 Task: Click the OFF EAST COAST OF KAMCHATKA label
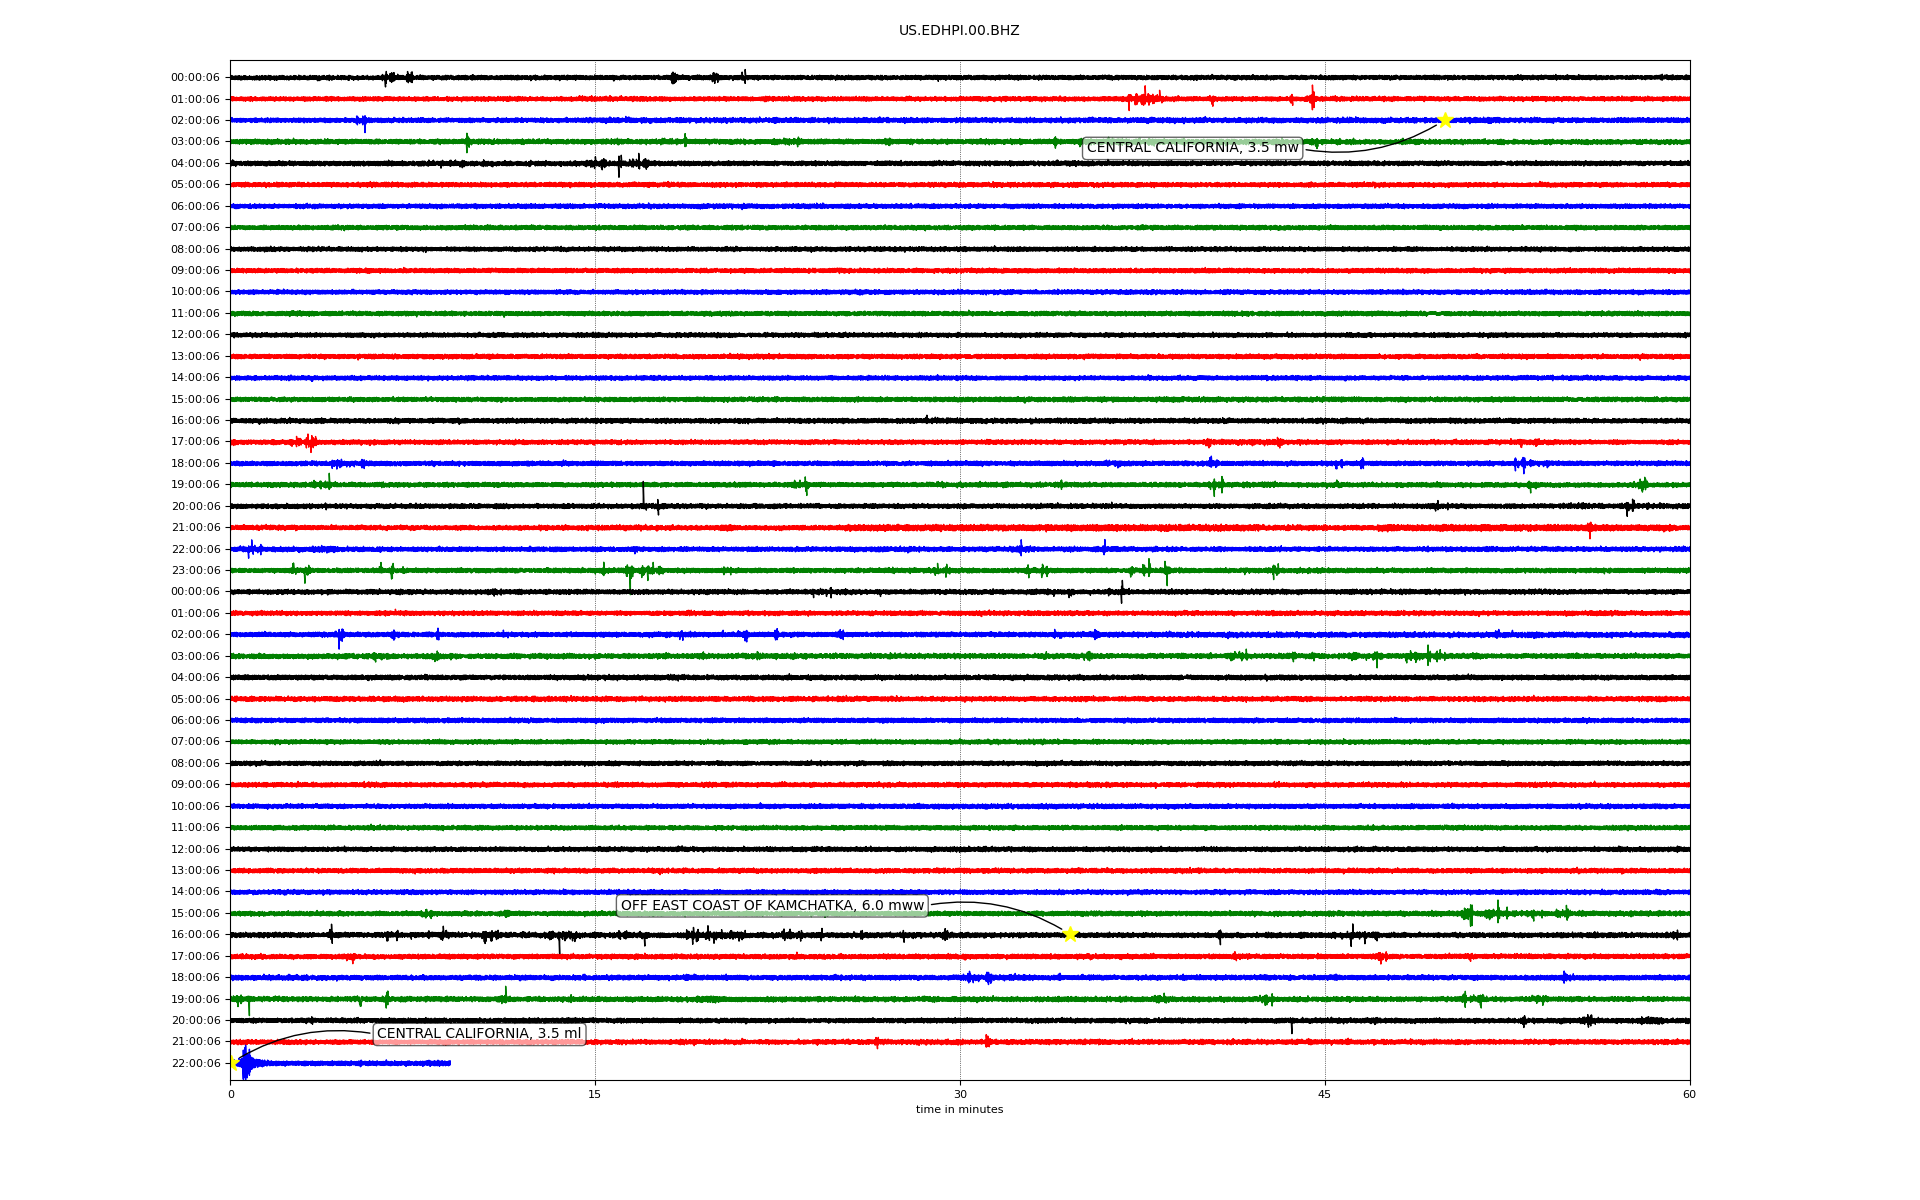tap(772, 906)
